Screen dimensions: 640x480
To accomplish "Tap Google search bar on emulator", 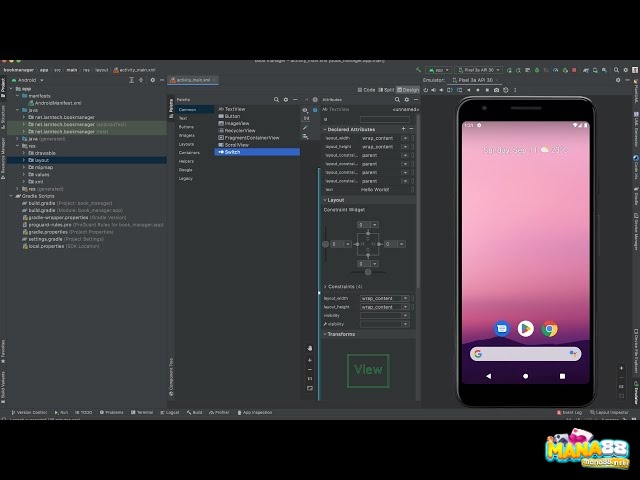I will (x=525, y=354).
